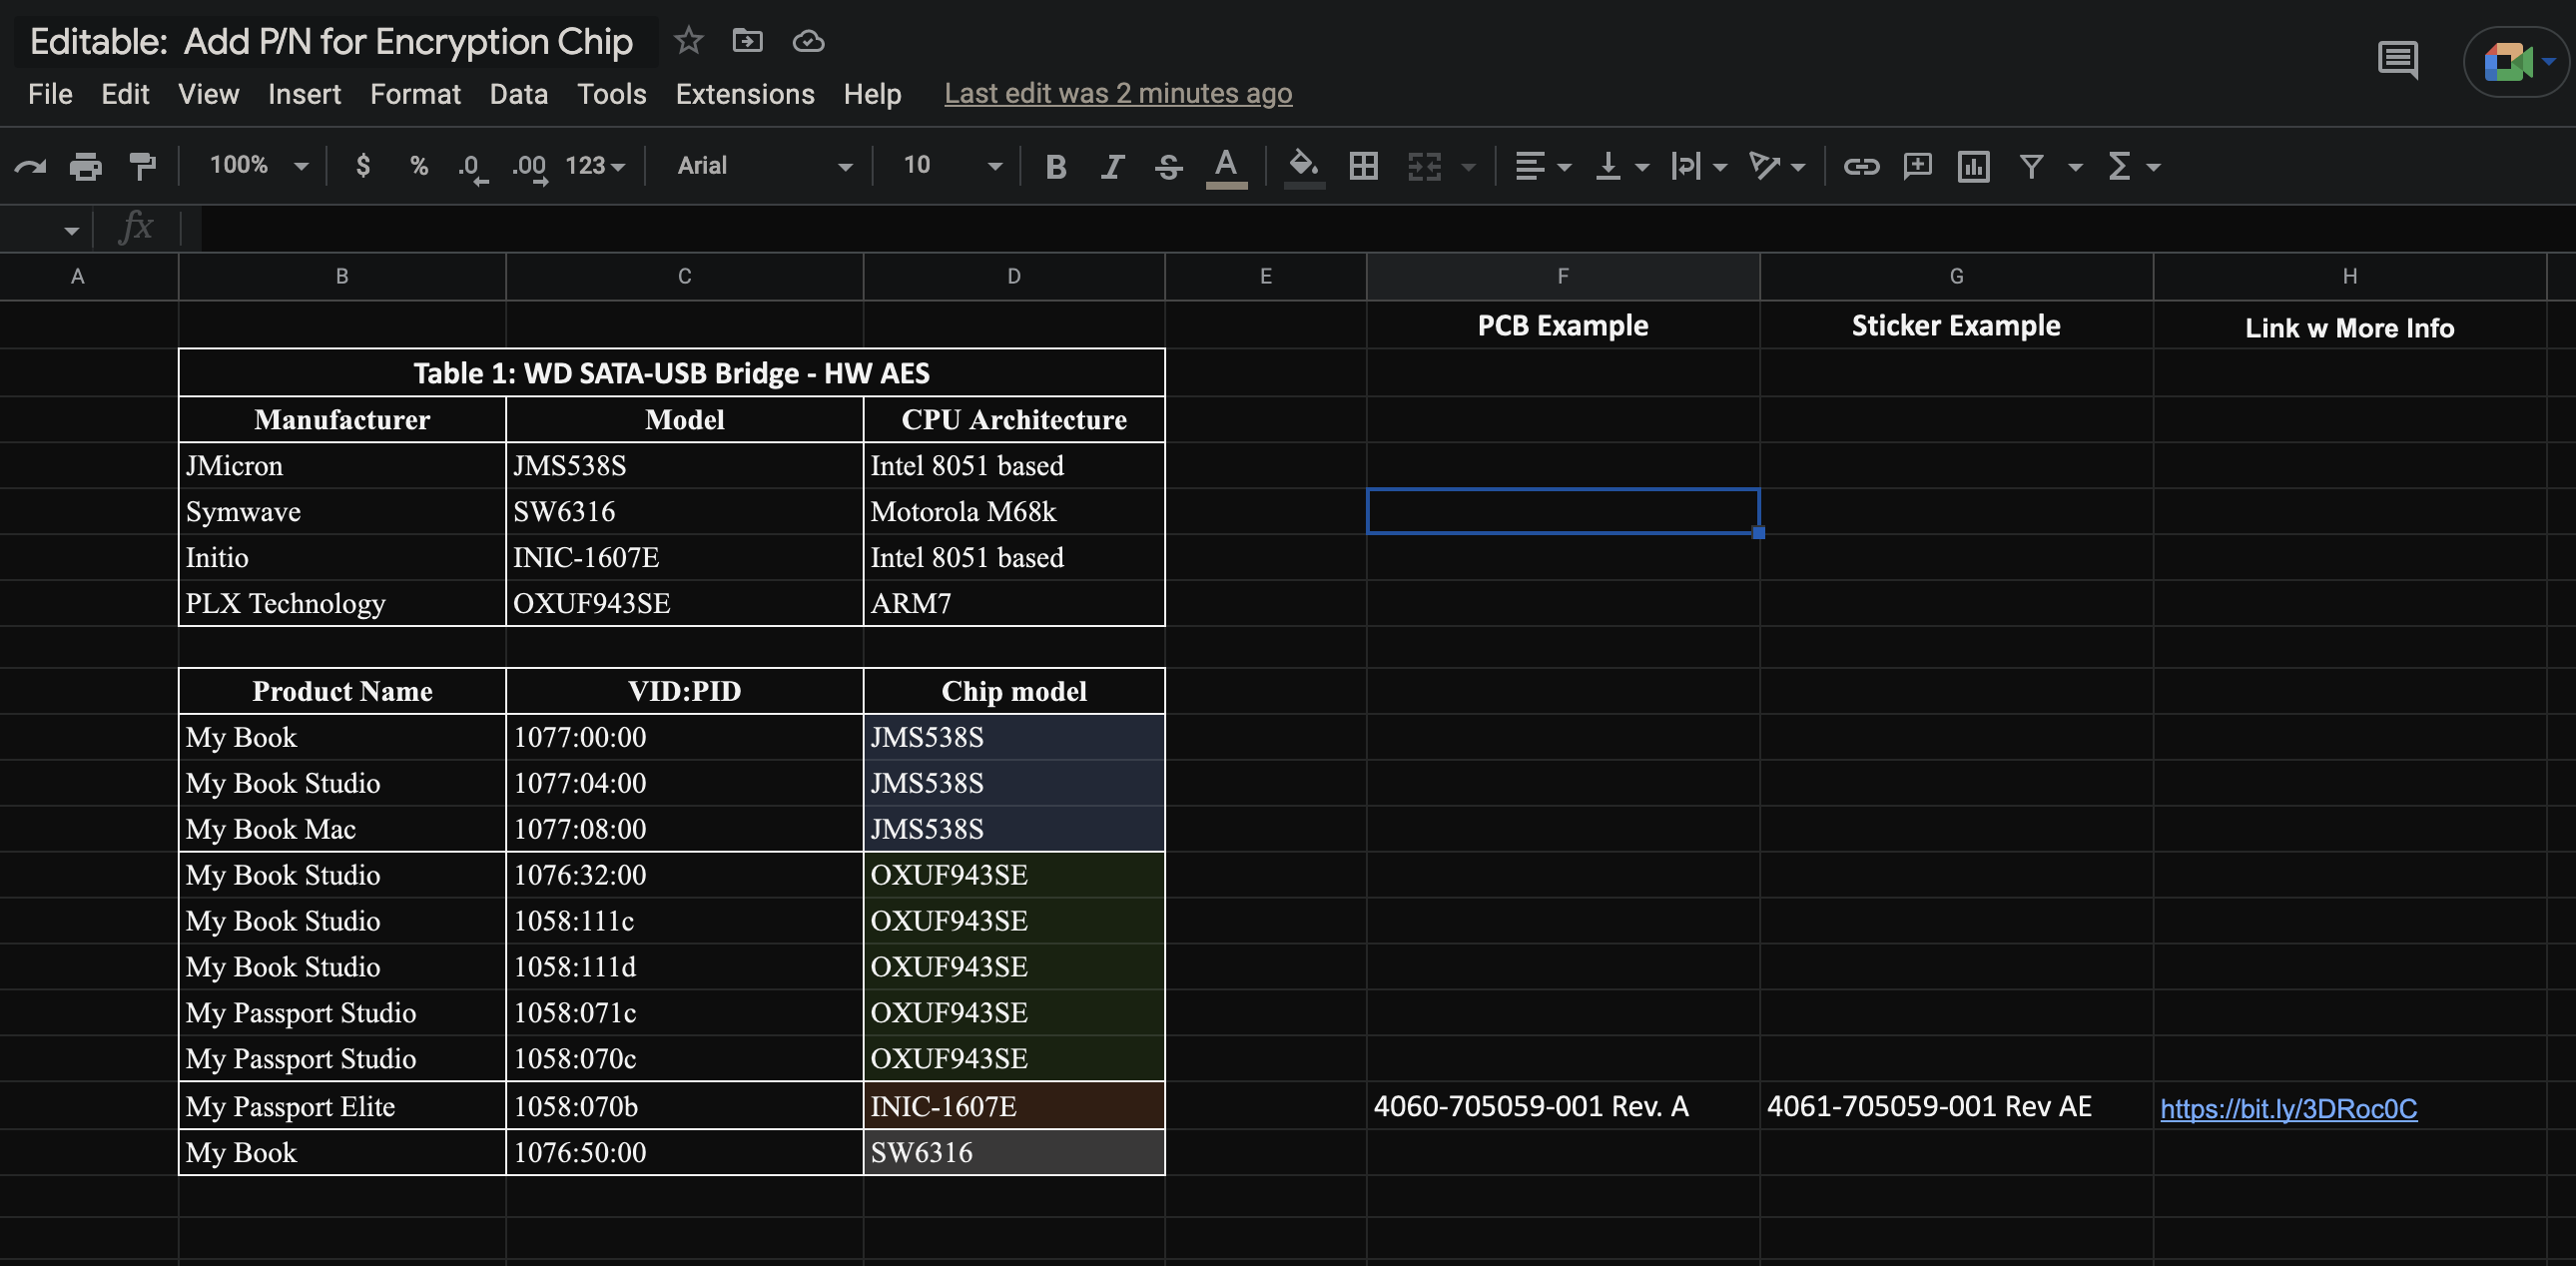
Task: Select the 1077:04:00 VID:PID cell
Action: 684,783
